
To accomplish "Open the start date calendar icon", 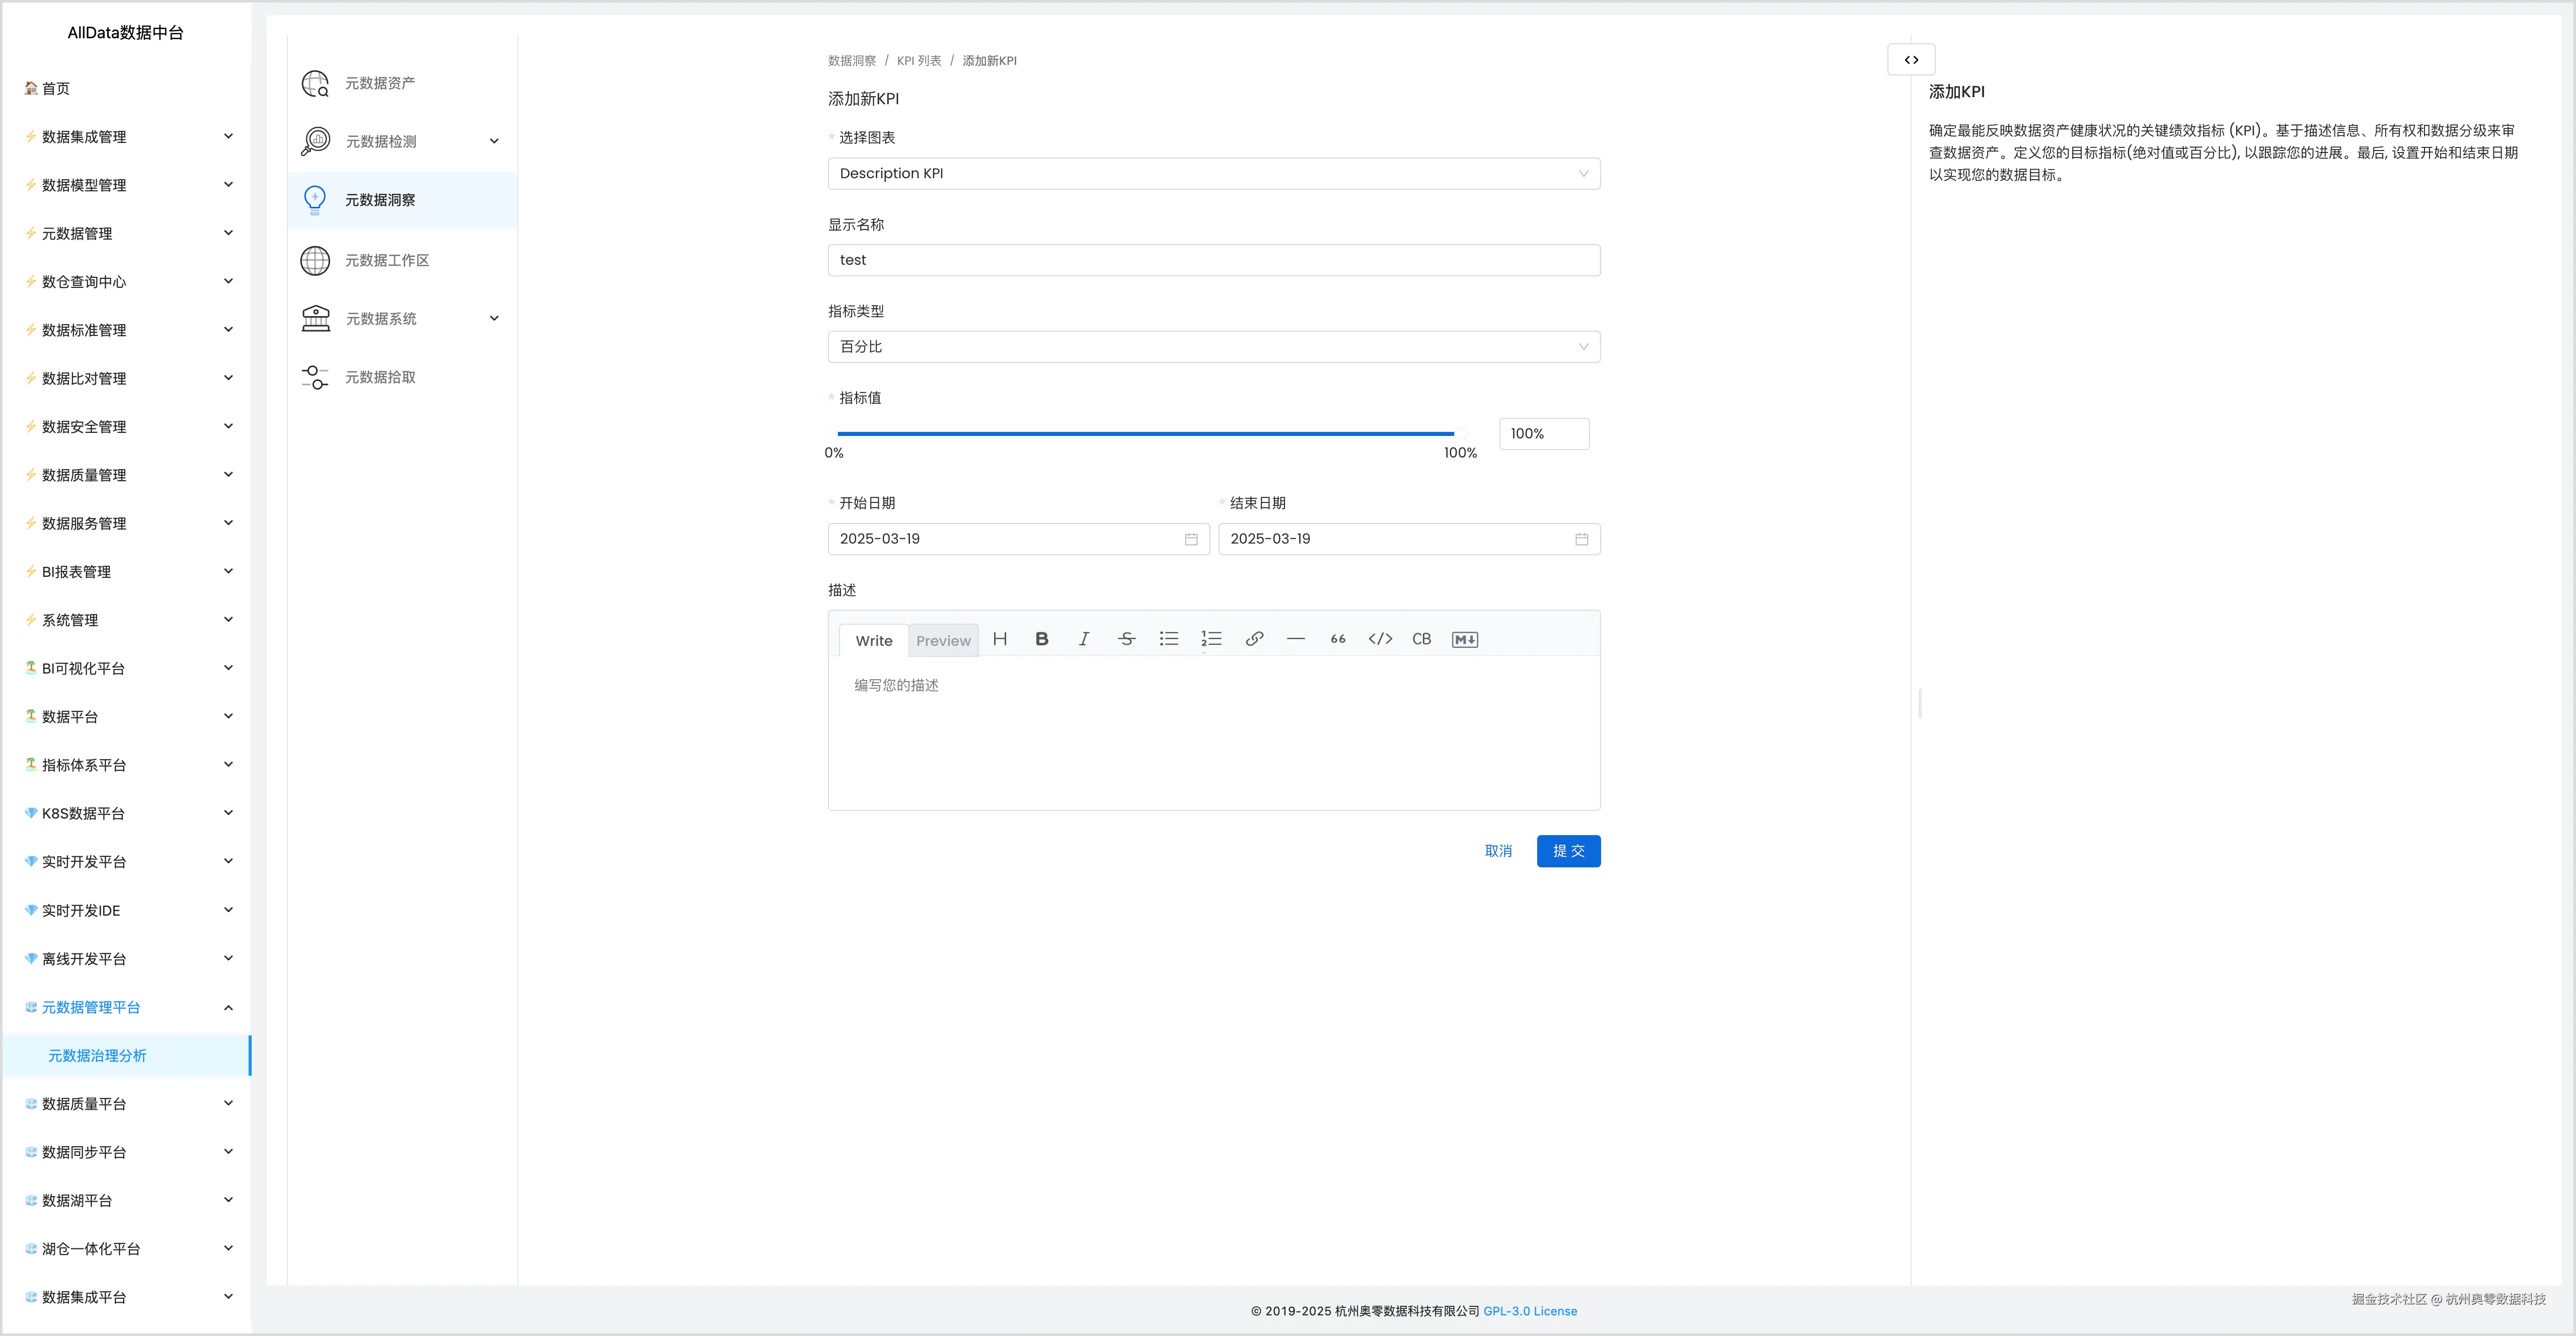I will (x=1191, y=539).
